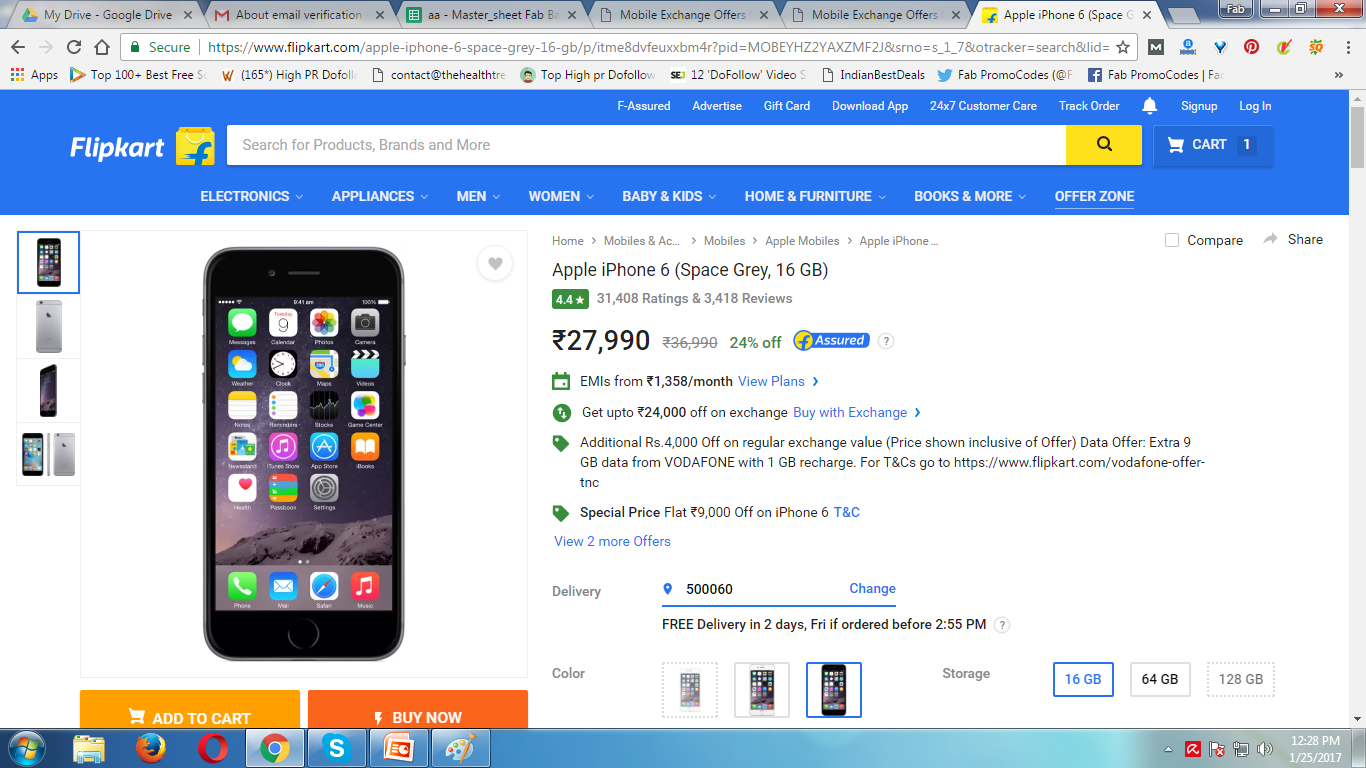
Task: Open Skype from the taskbar
Action: click(336, 748)
